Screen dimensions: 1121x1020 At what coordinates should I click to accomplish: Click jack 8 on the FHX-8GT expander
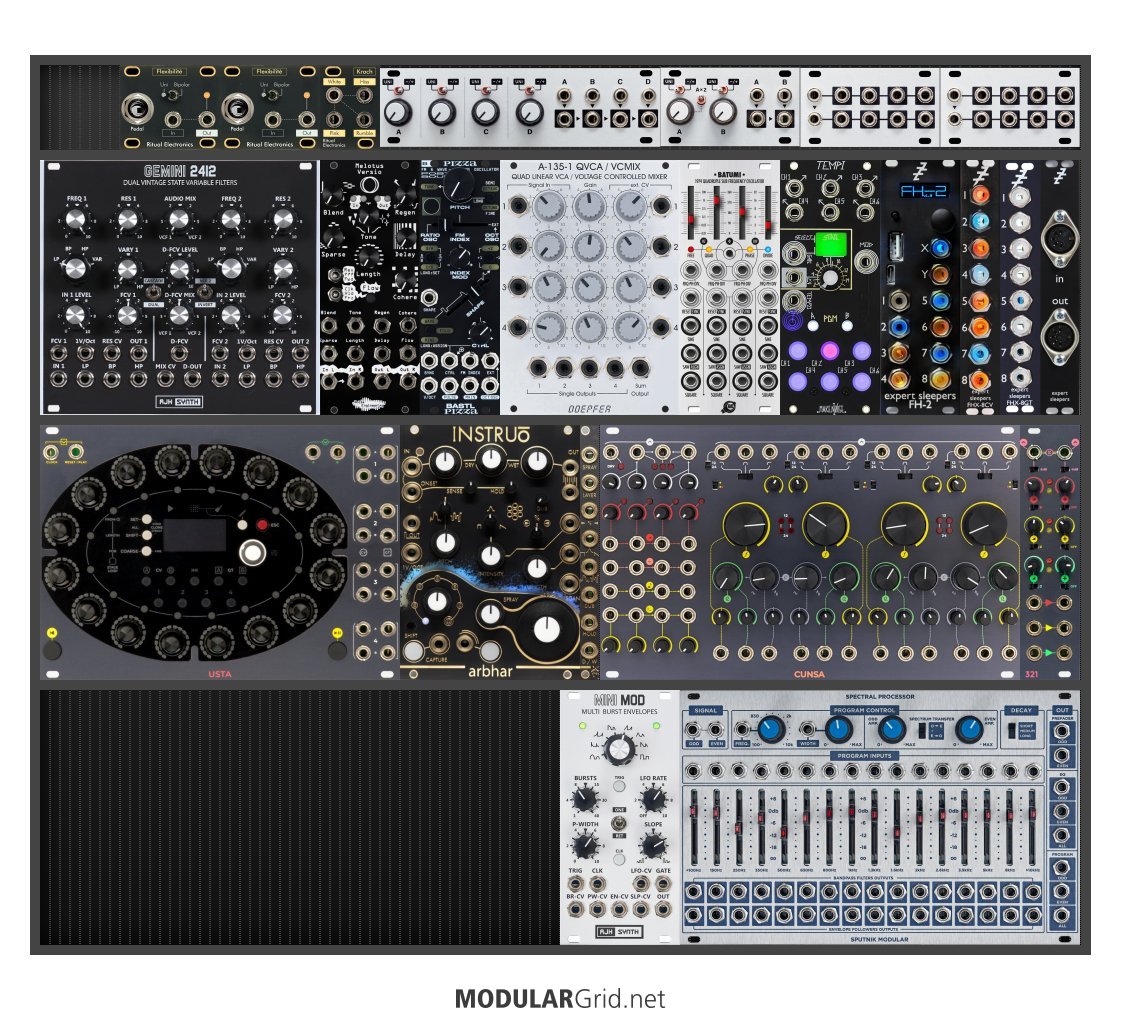(x=1019, y=379)
